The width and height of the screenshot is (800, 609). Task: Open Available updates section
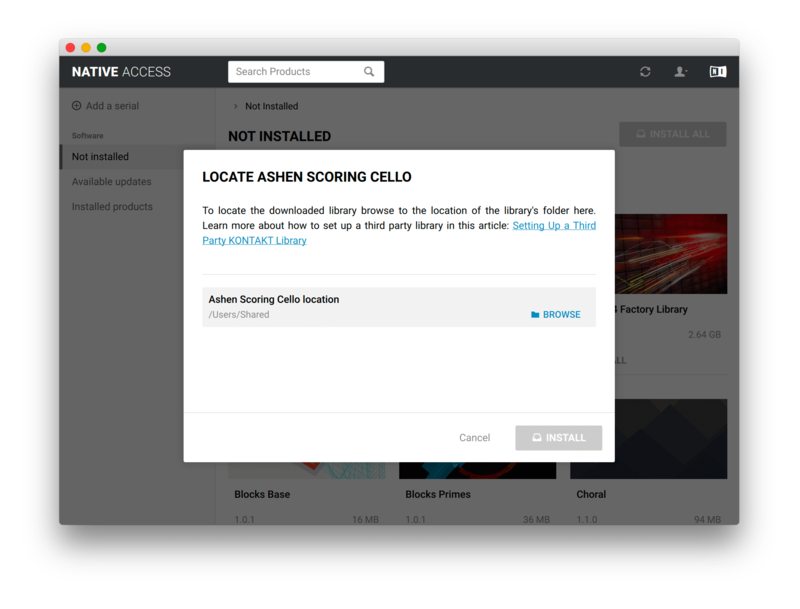(112, 182)
